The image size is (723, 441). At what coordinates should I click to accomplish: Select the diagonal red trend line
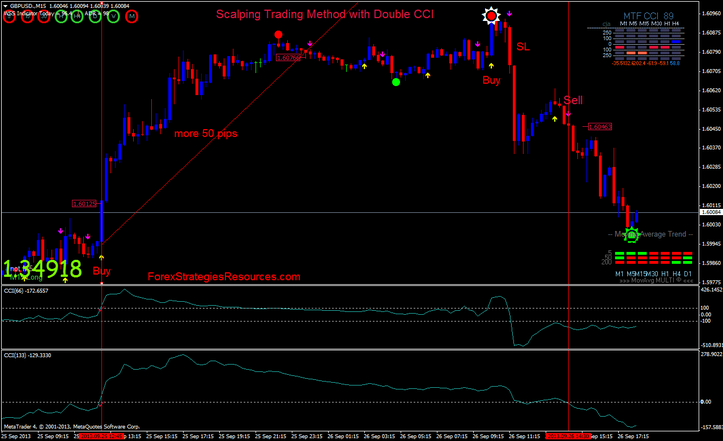(x=231, y=122)
